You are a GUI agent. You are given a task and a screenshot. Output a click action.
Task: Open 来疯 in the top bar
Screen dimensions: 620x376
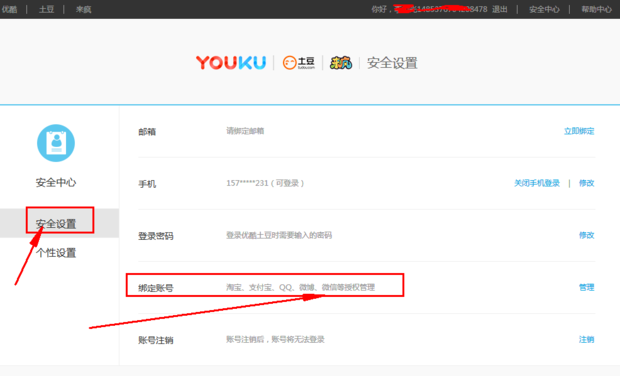click(x=83, y=9)
